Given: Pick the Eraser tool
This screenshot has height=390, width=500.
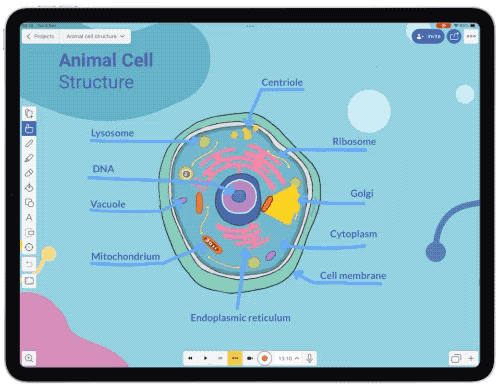Looking at the screenshot, I should click(x=29, y=173).
